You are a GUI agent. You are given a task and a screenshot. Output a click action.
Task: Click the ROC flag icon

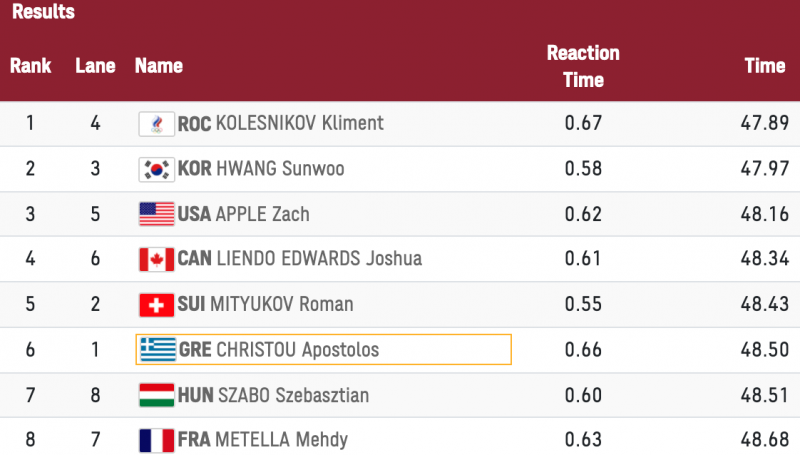[156, 124]
